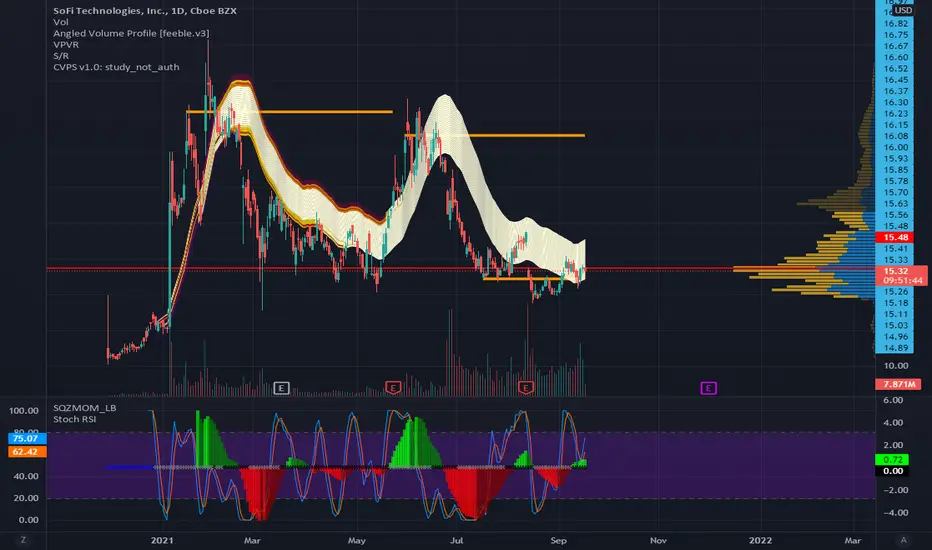Click the 2021 label on time axis
The width and height of the screenshot is (932, 550).
162,540
